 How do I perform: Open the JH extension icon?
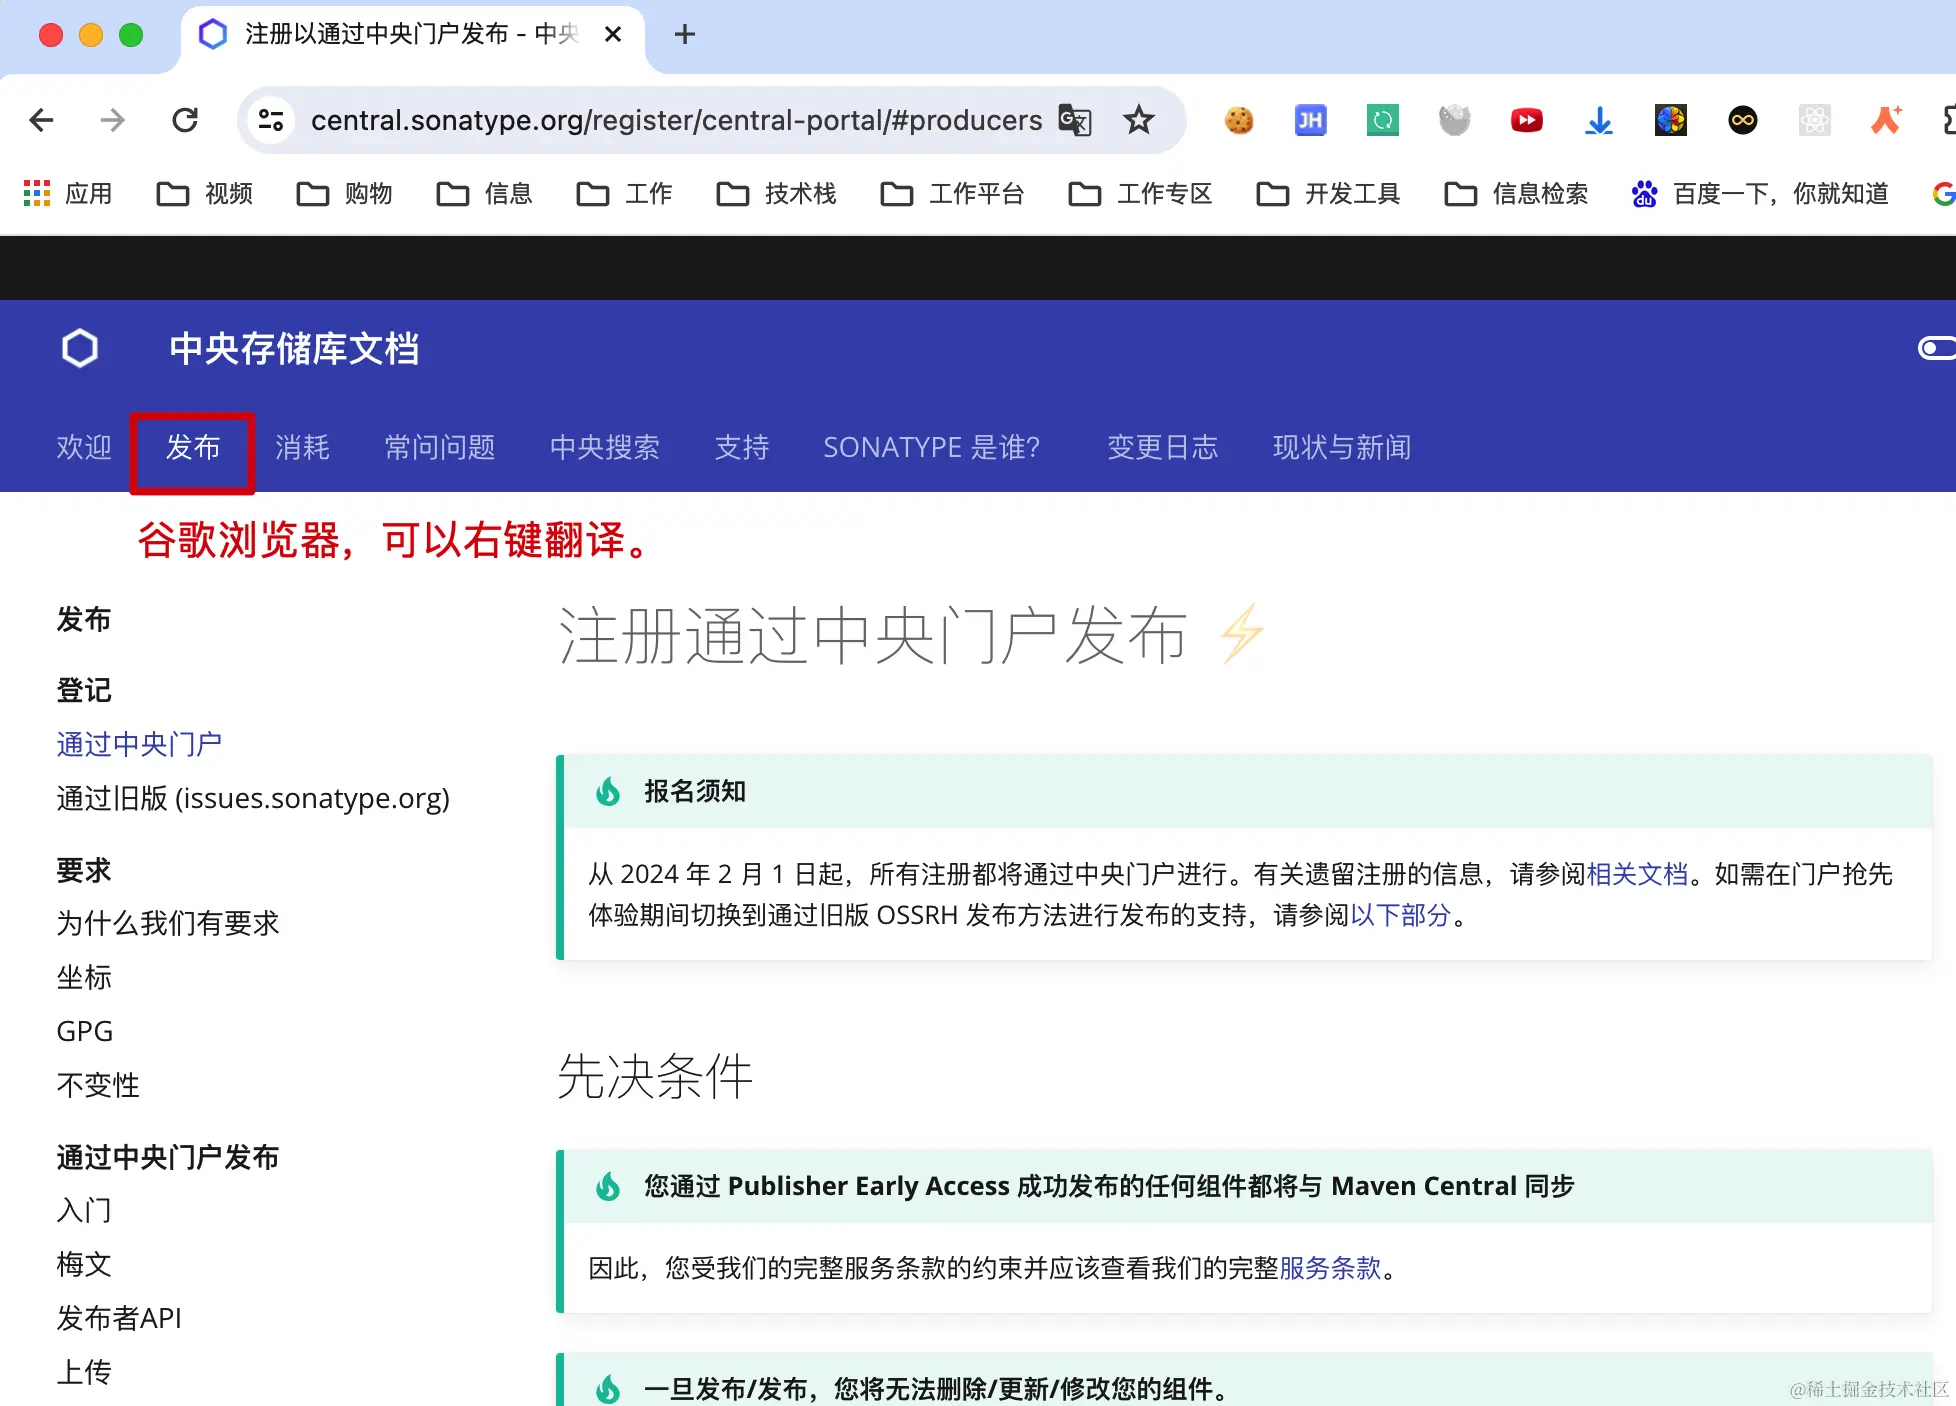[x=1310, y=121]
